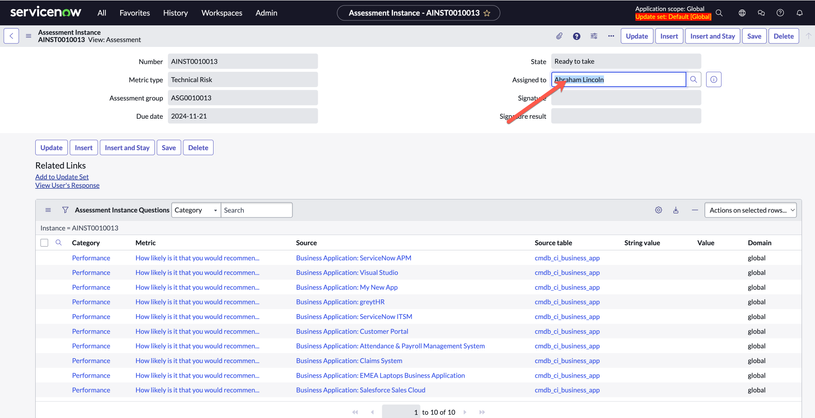Go to the last page of the list
This screenshot has width=815, height=418.
coord(482,412)
